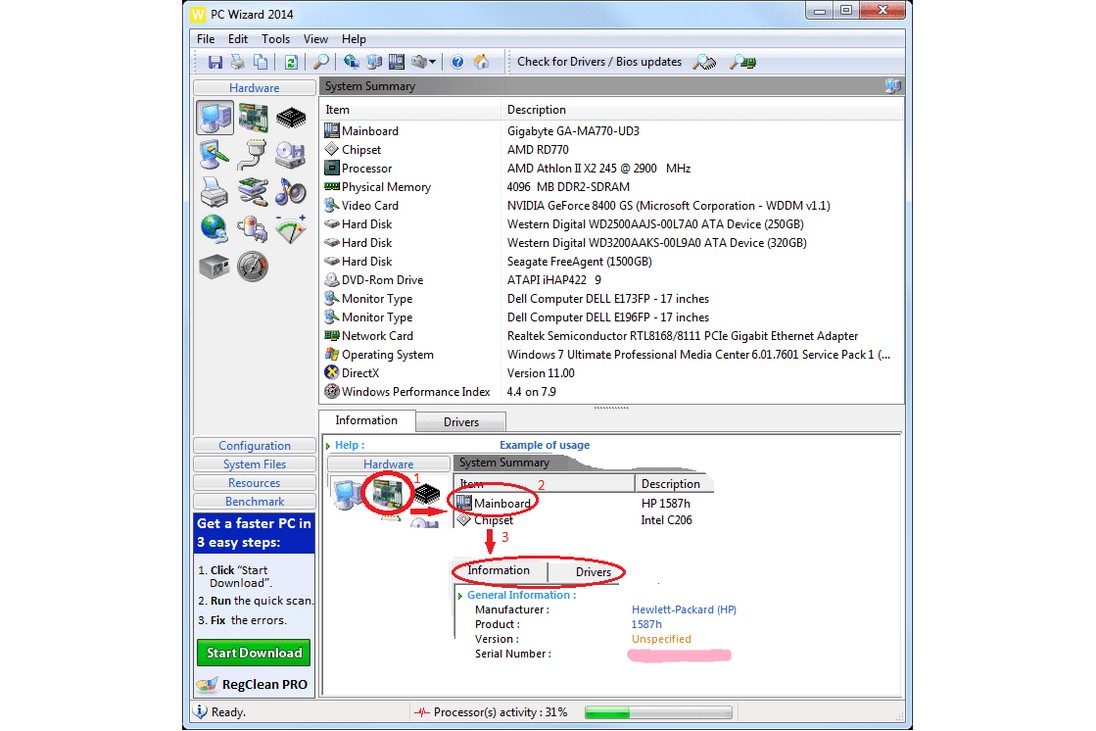Open the System Files section
The width and height of the screenshot is (1096, 731).
coord(254,464)
